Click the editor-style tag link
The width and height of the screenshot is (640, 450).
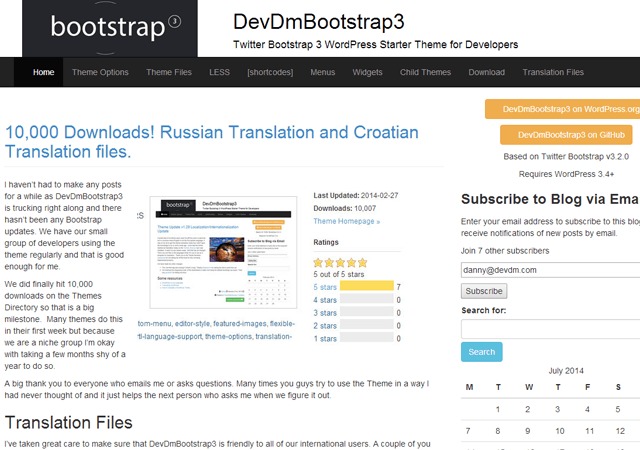(x=192, y=323)
